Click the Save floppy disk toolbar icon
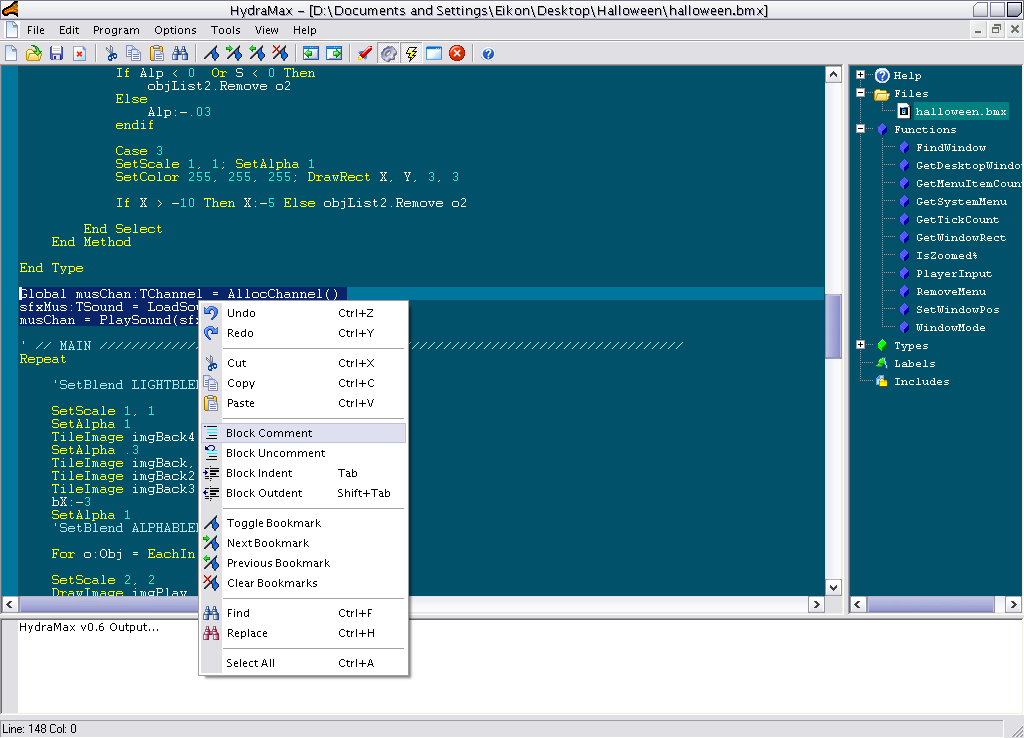Viewport: 1024px width, 738px height. pyautogui.click(x=56, y=53)
